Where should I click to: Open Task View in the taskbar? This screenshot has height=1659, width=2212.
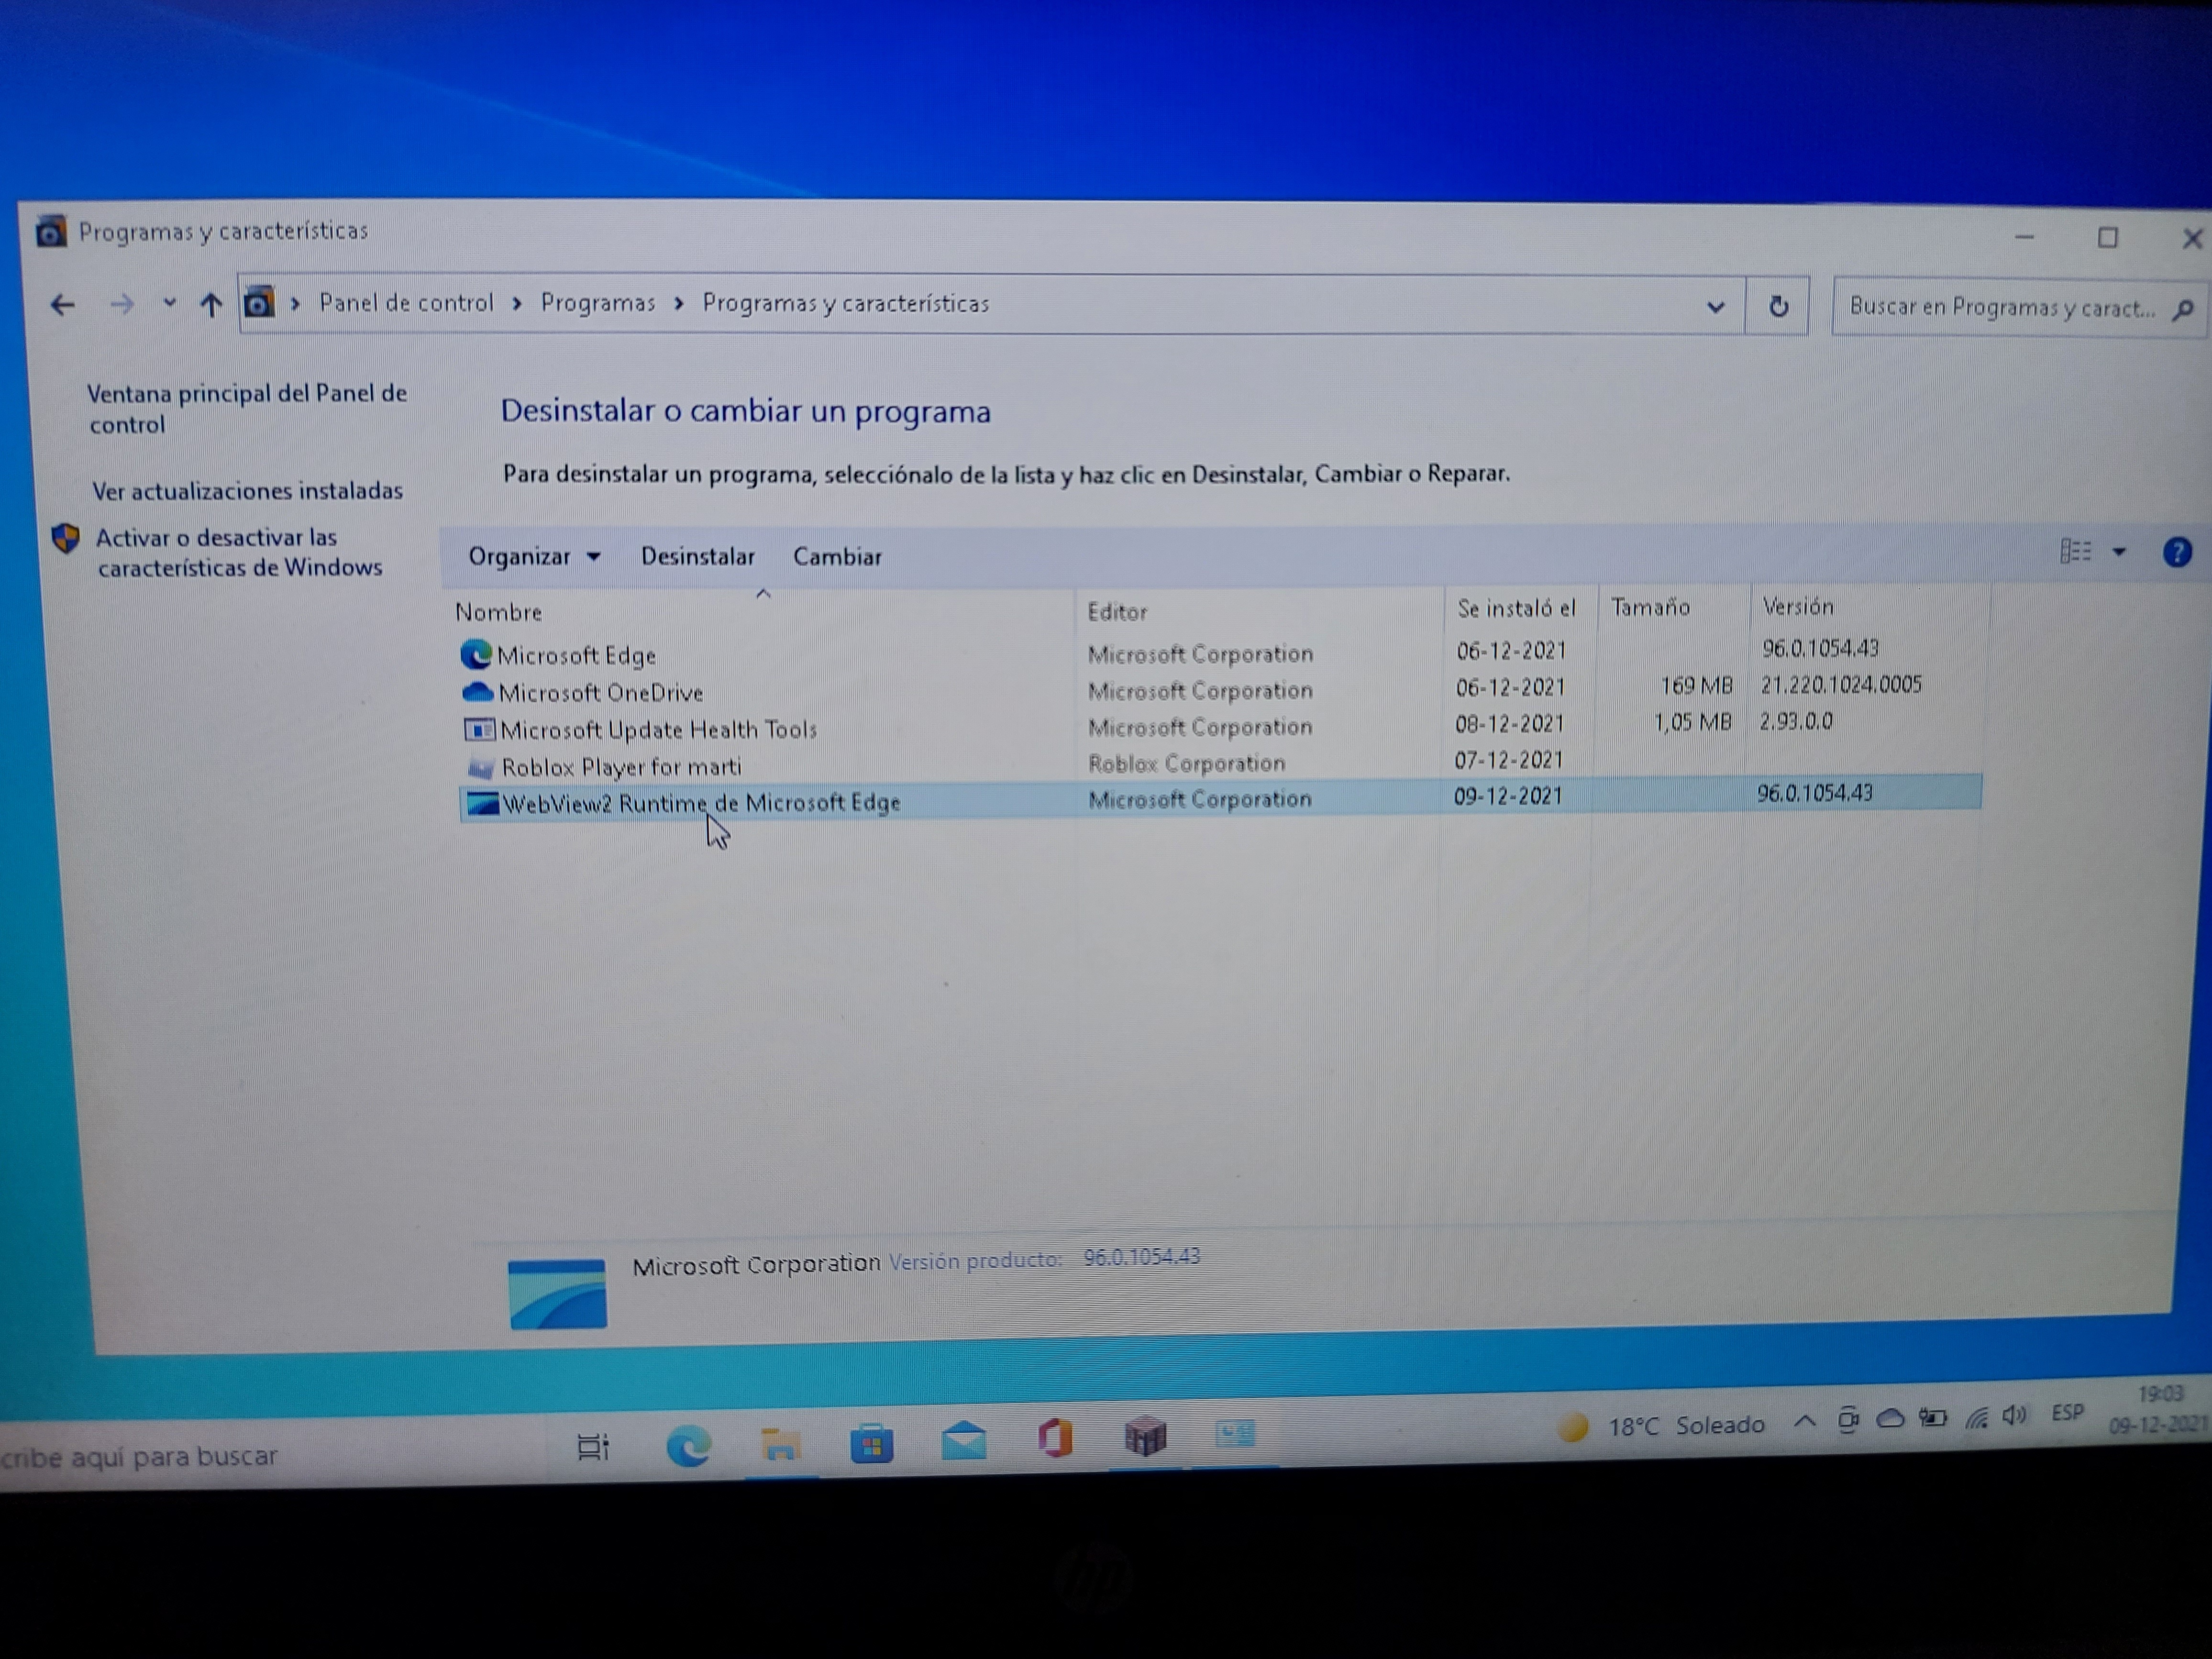coord(593,1447)
